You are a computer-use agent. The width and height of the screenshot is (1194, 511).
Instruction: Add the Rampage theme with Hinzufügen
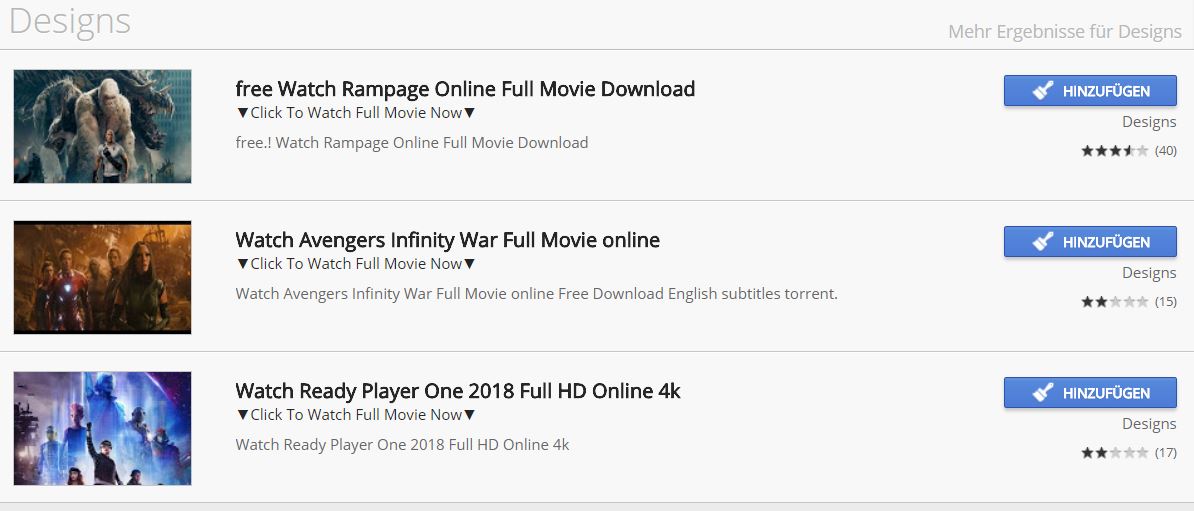(x=1091, y=91)
